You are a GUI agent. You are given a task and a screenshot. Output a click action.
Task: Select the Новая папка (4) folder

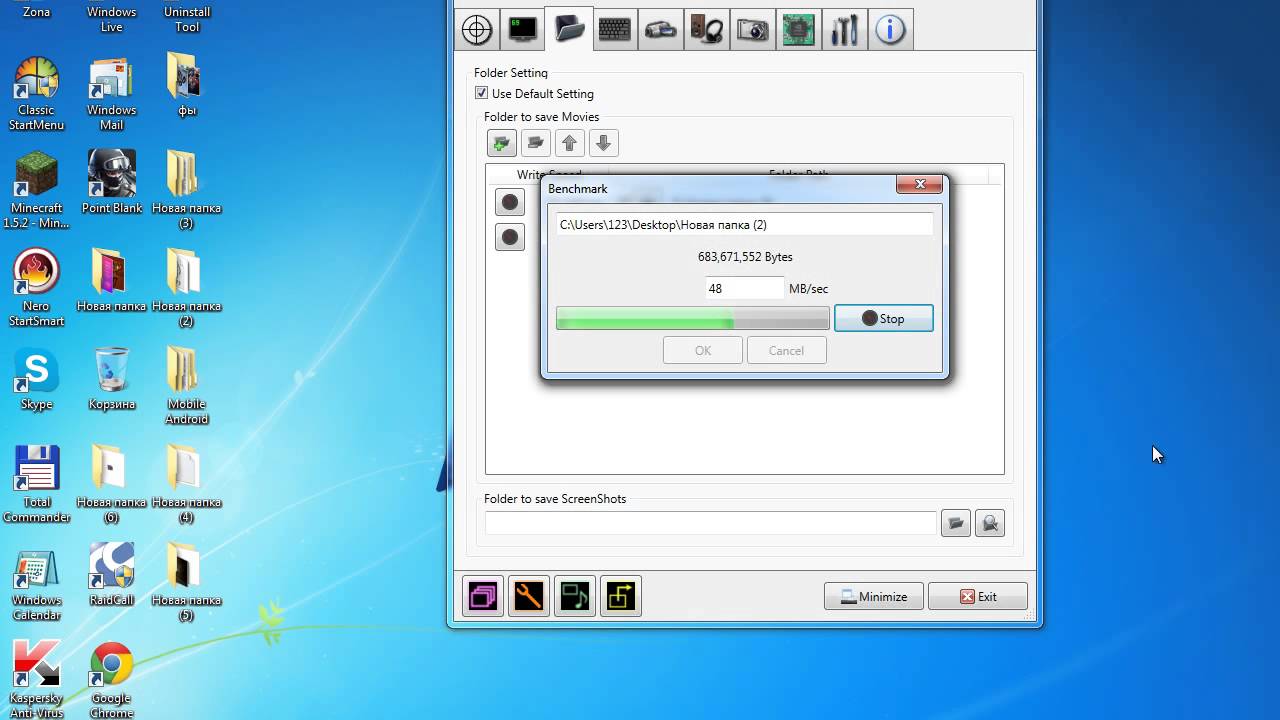point(186,485)
